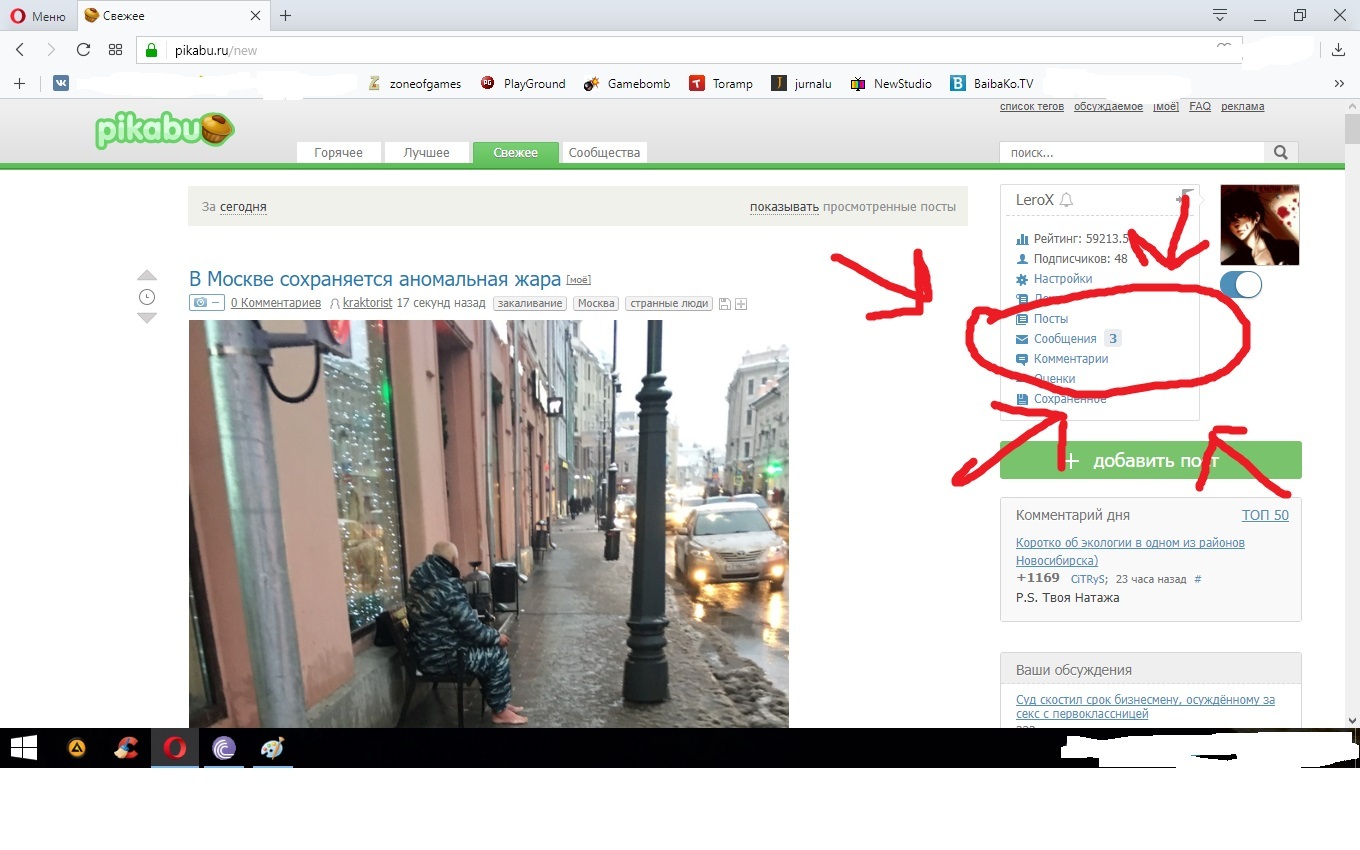Open Сообщения with 3 unread

pyautogui.click(x=1067, y=339)
